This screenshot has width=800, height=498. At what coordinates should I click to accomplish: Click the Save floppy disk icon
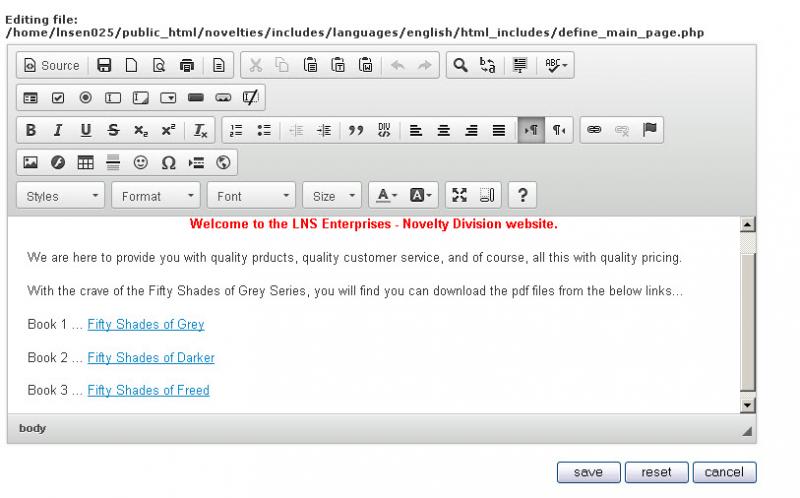(x=104, y=65)
